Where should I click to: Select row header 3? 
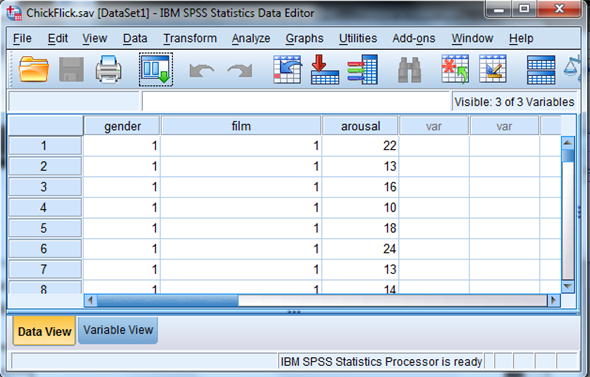pyautogui.click(x=45, y=187)
